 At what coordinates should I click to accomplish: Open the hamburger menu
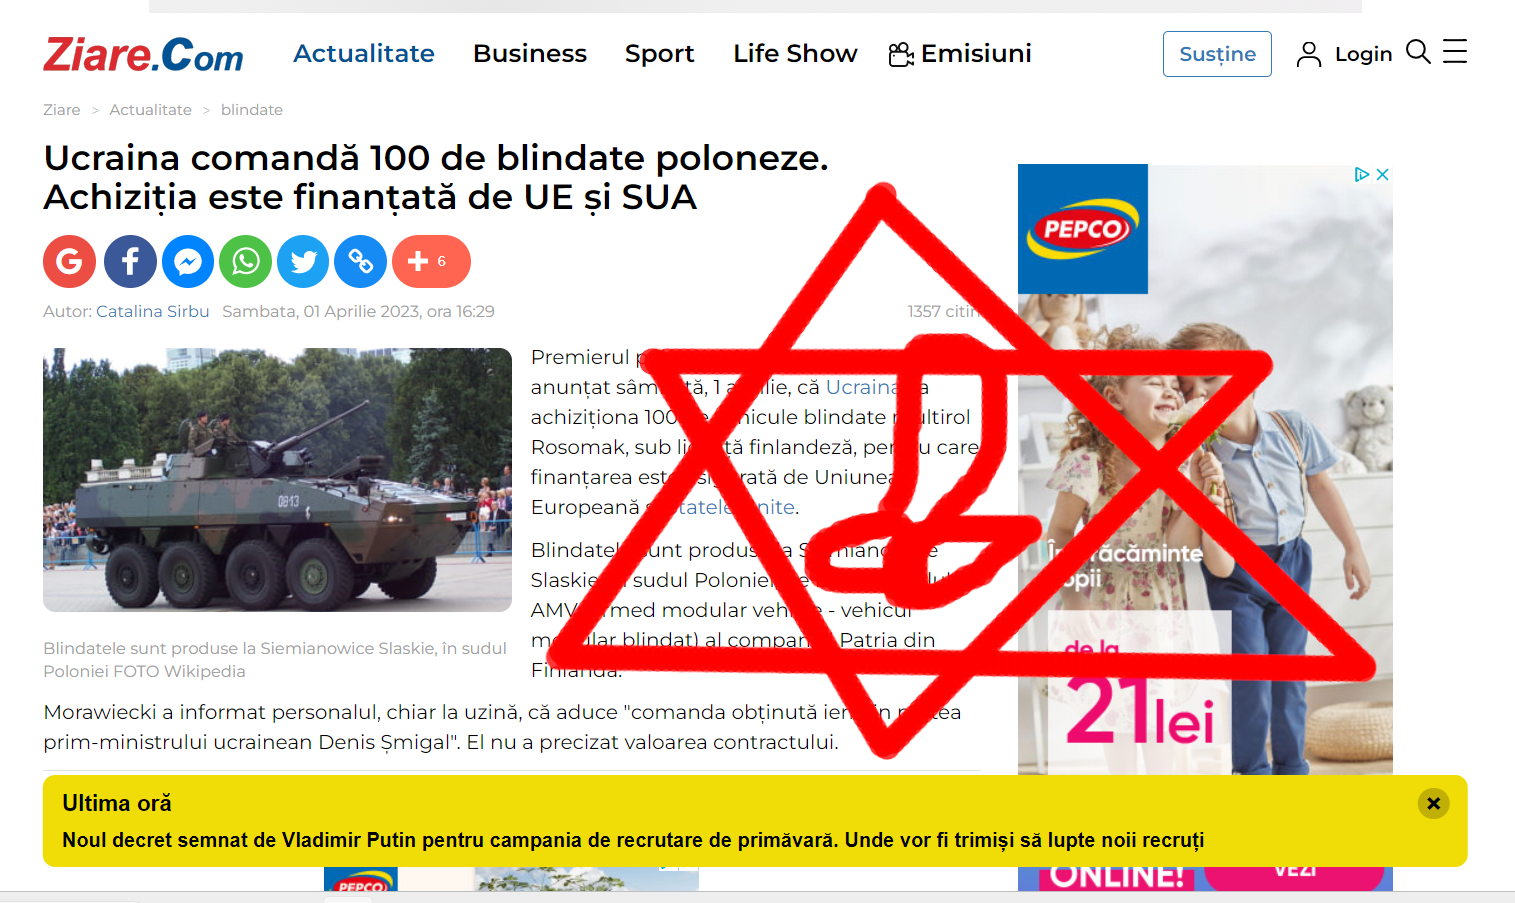[1455, 52]
